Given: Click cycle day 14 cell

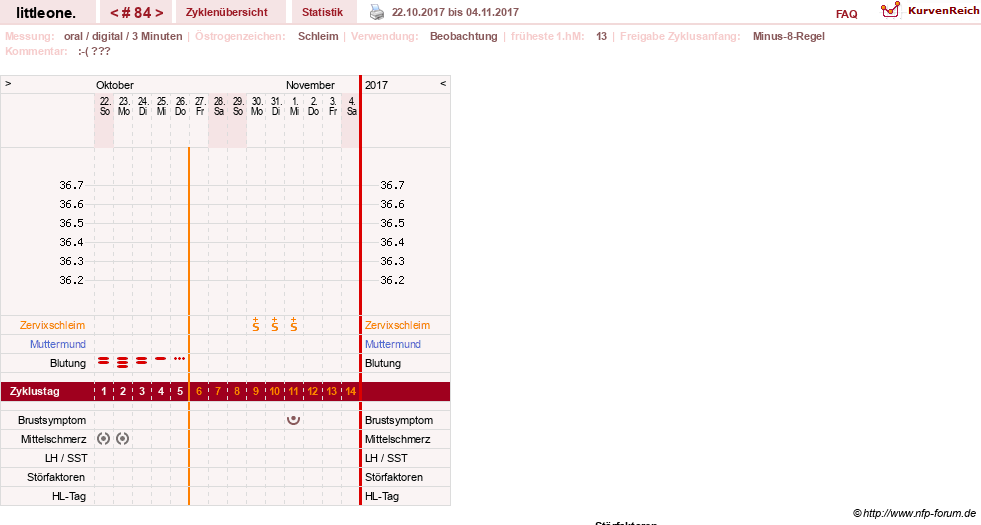Looking at the screenshot, I should [x=350, y=391].
